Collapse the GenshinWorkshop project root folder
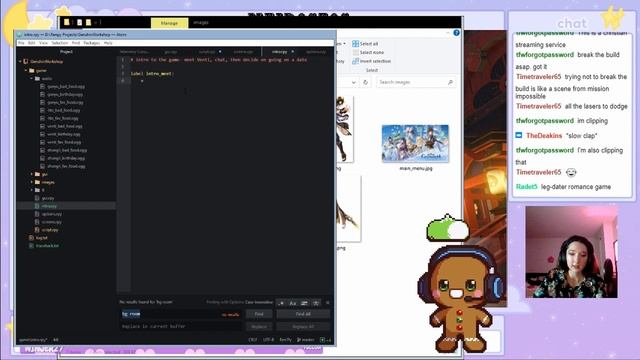Image resolution: width=640 pixels, height=360 pixels. (x=20, y=62)
